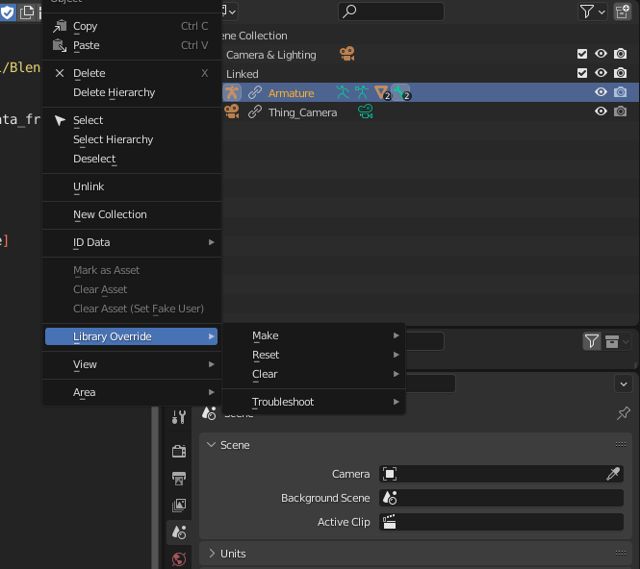Image resolution: width=640 pixels, height=569 pixels.
Task: Disable Armature in renders
Action: click(620, 92)
